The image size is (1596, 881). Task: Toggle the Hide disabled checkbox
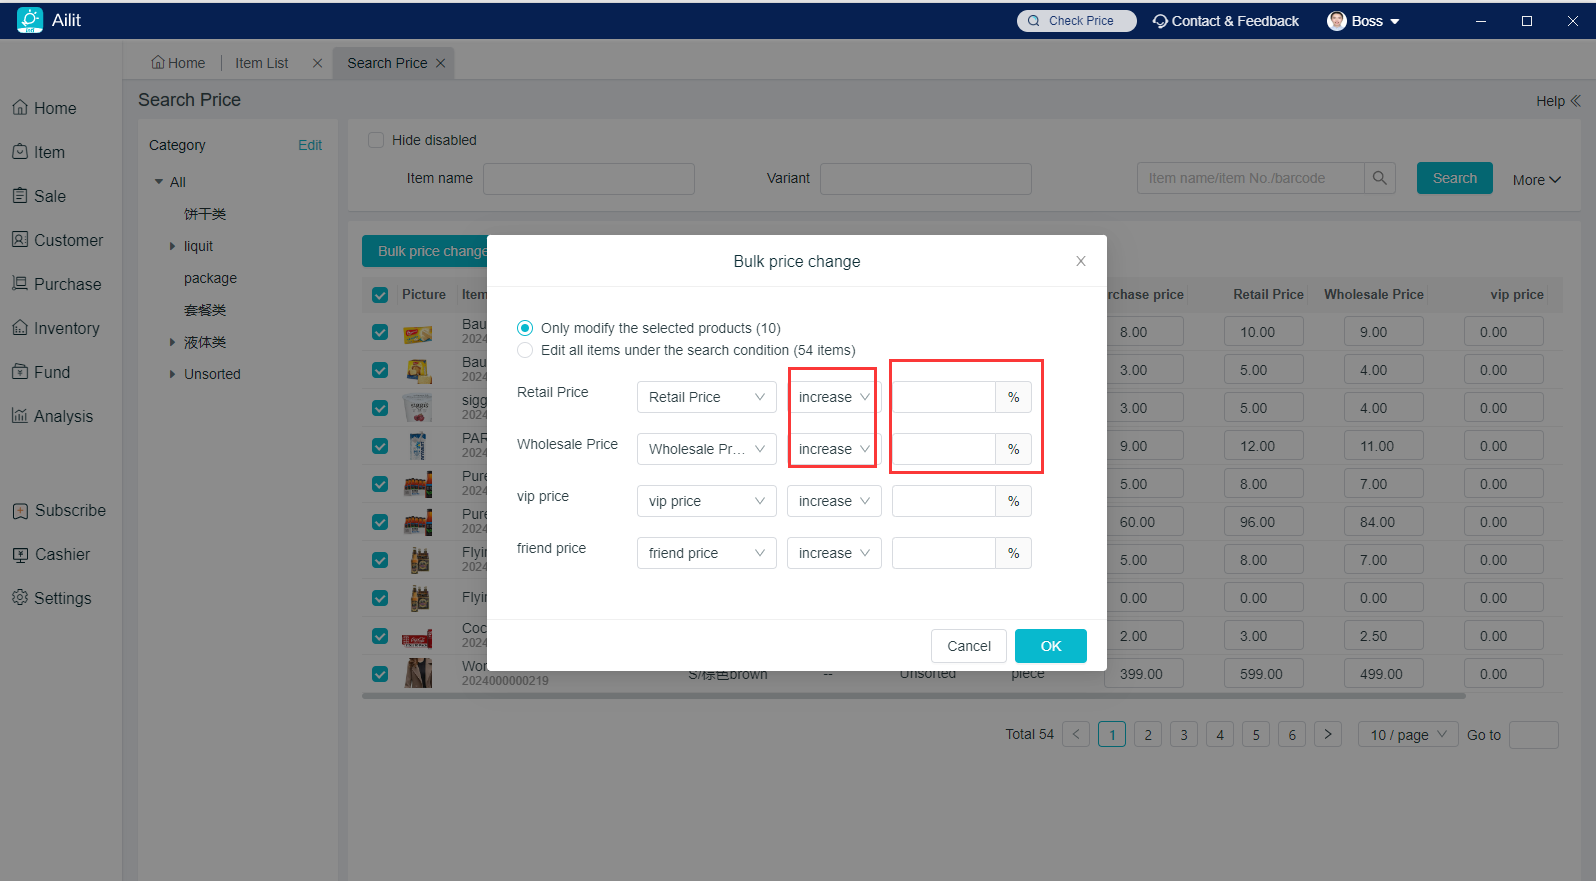376,140
